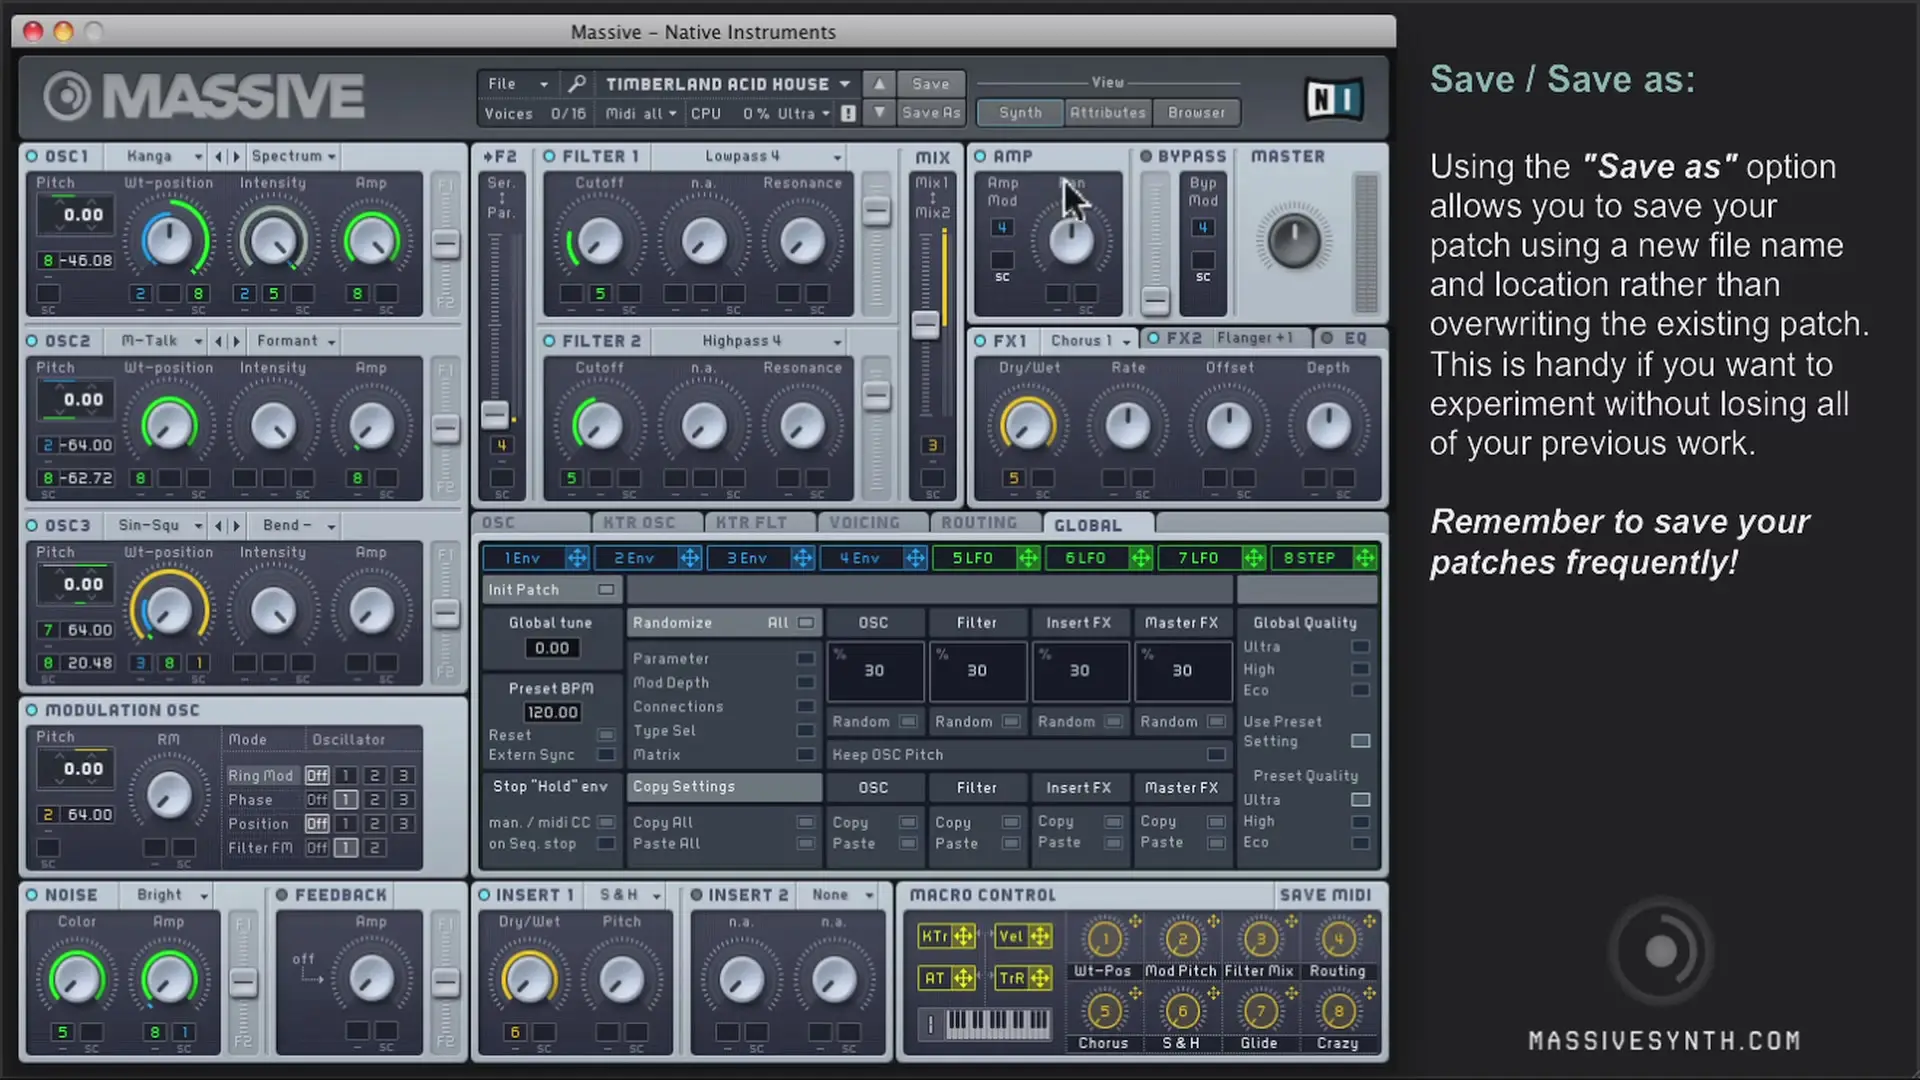This screenshot has height=1080, width=1920.
Task: Click the Copy All settings button
Action: point(805,822)
